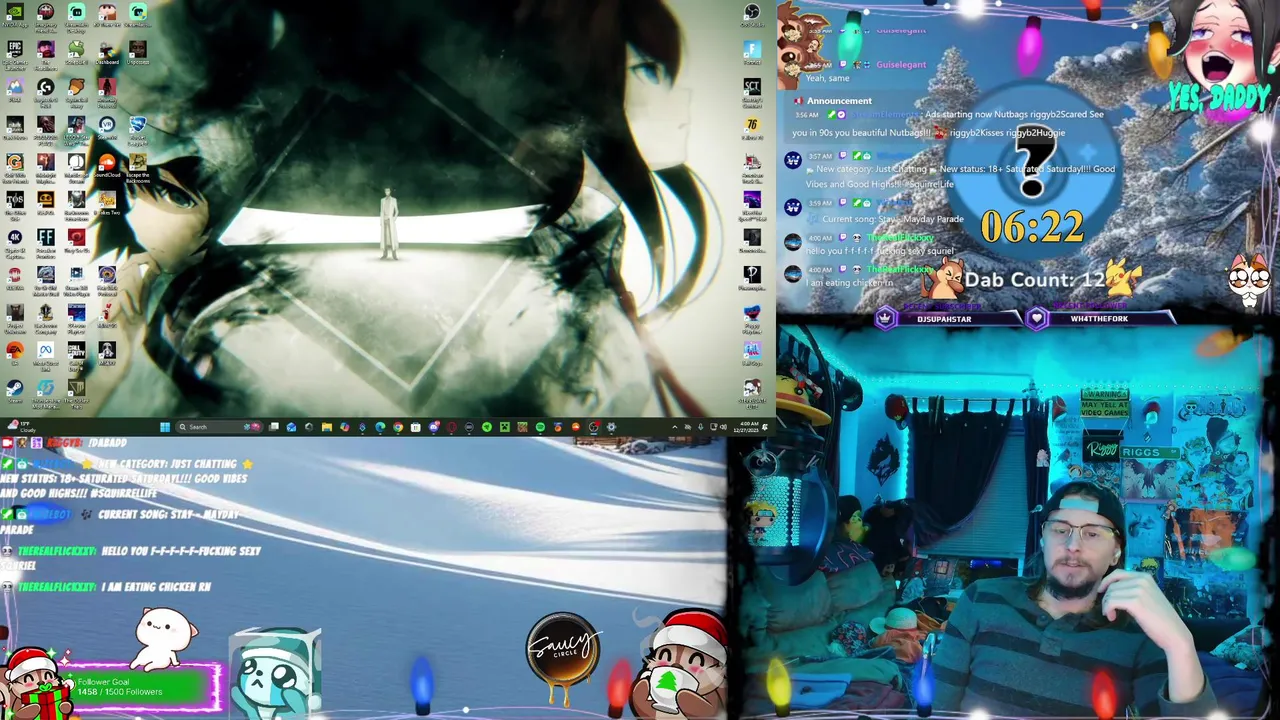This screenshot has height=720, width=1280.
Task: Click the YES, DADDY sticker text
Action: tap(1219, 97)
